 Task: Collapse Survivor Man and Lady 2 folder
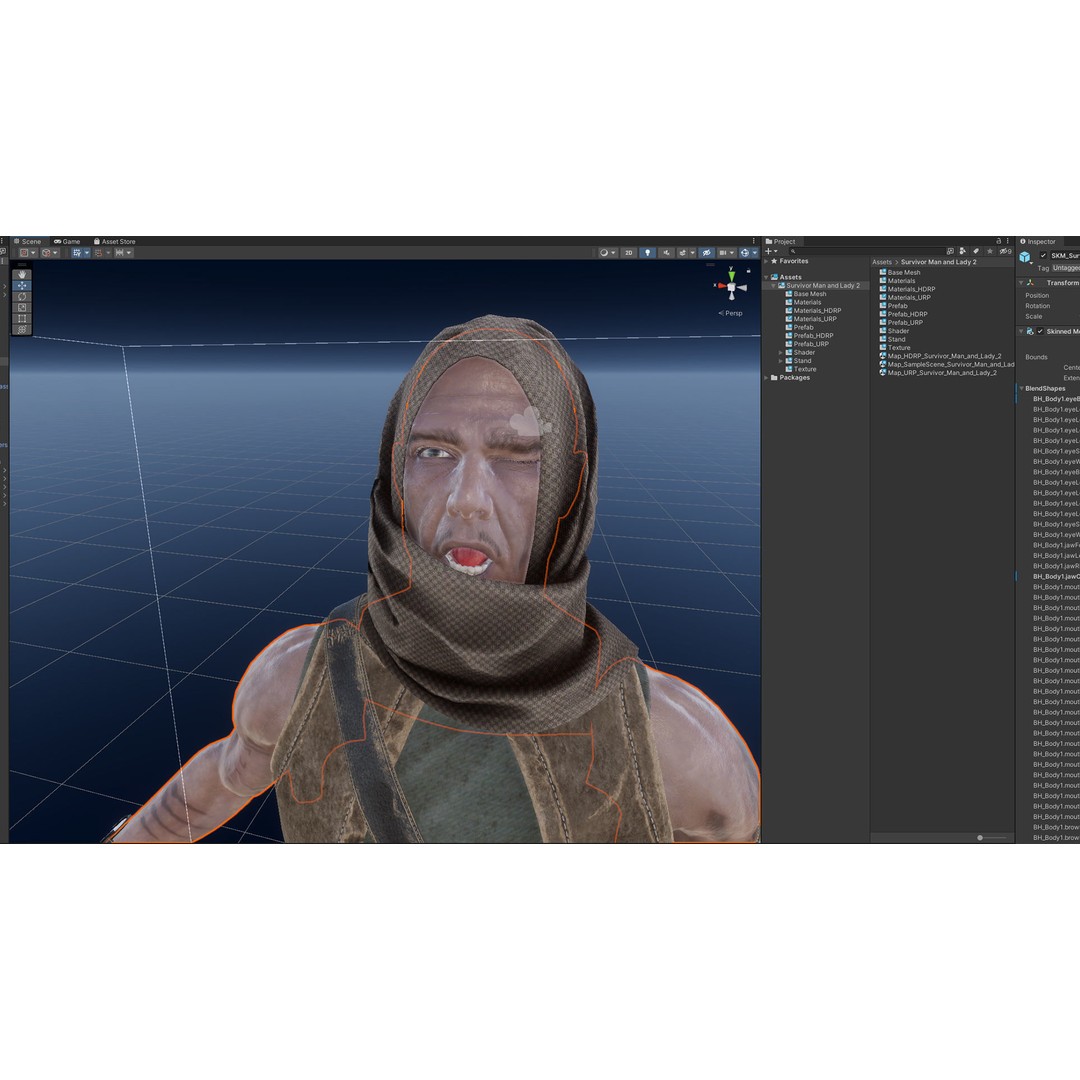tap(773, 285)
